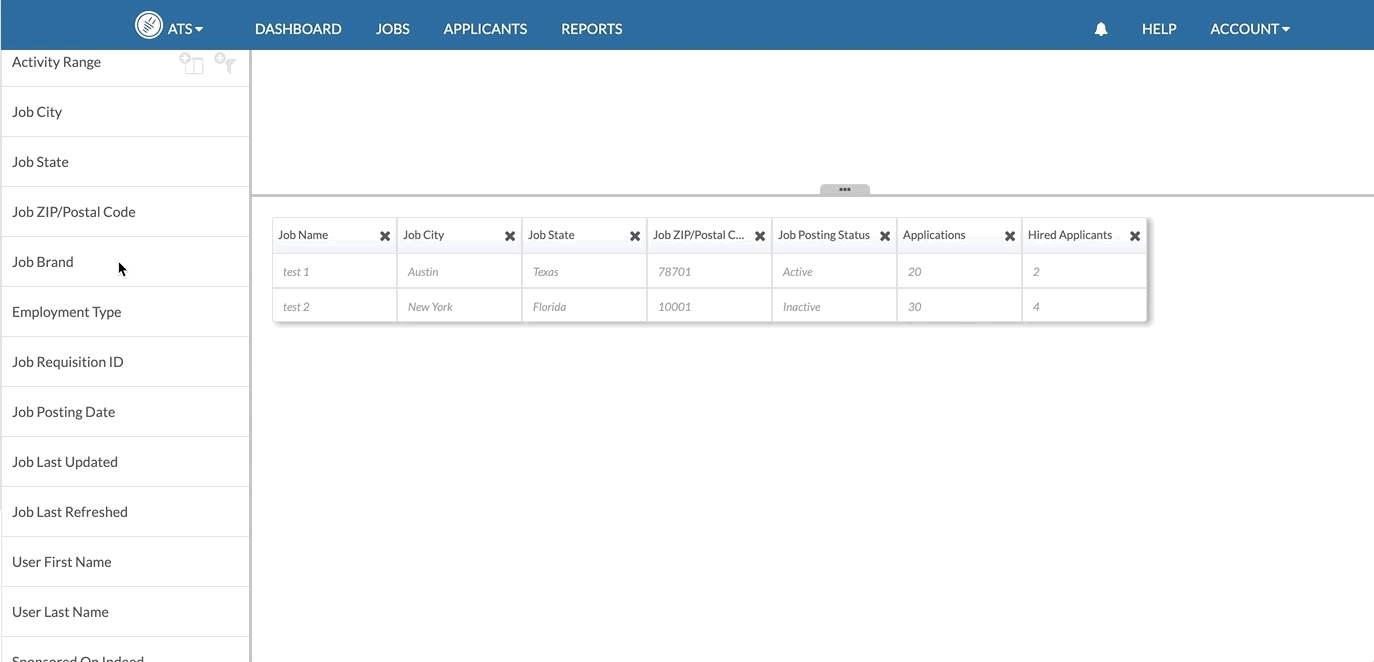Remove the Job ZIP/Postal Code column

click(759, 236)
